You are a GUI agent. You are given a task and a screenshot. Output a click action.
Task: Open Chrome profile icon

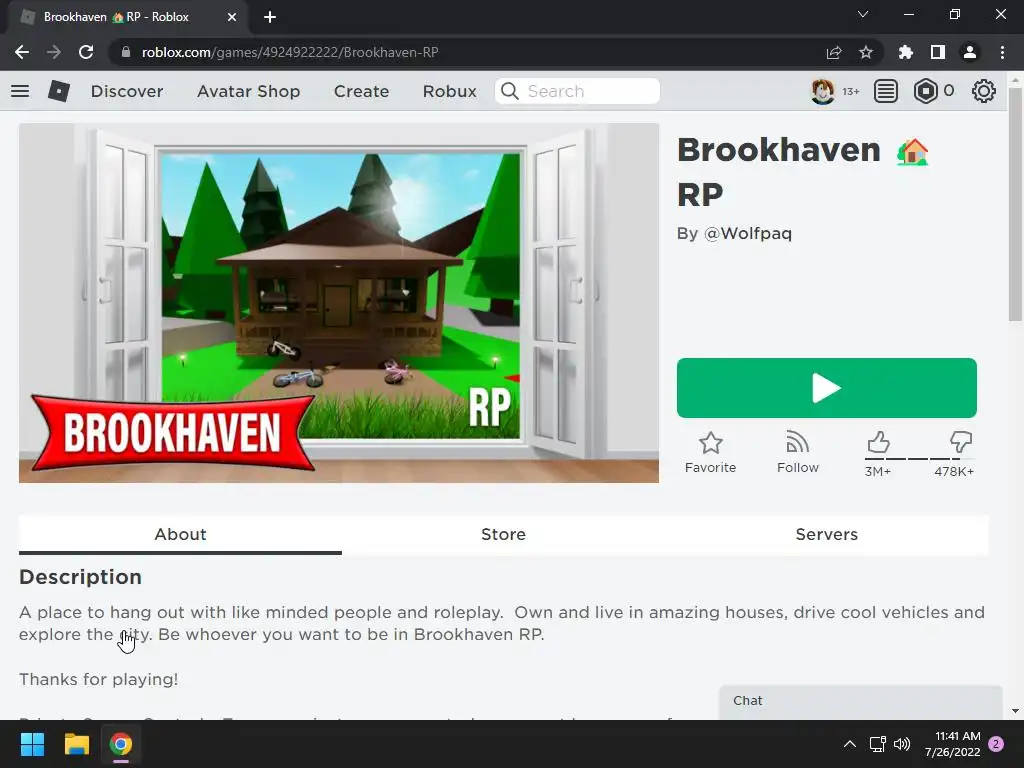(x=970, y=52)
